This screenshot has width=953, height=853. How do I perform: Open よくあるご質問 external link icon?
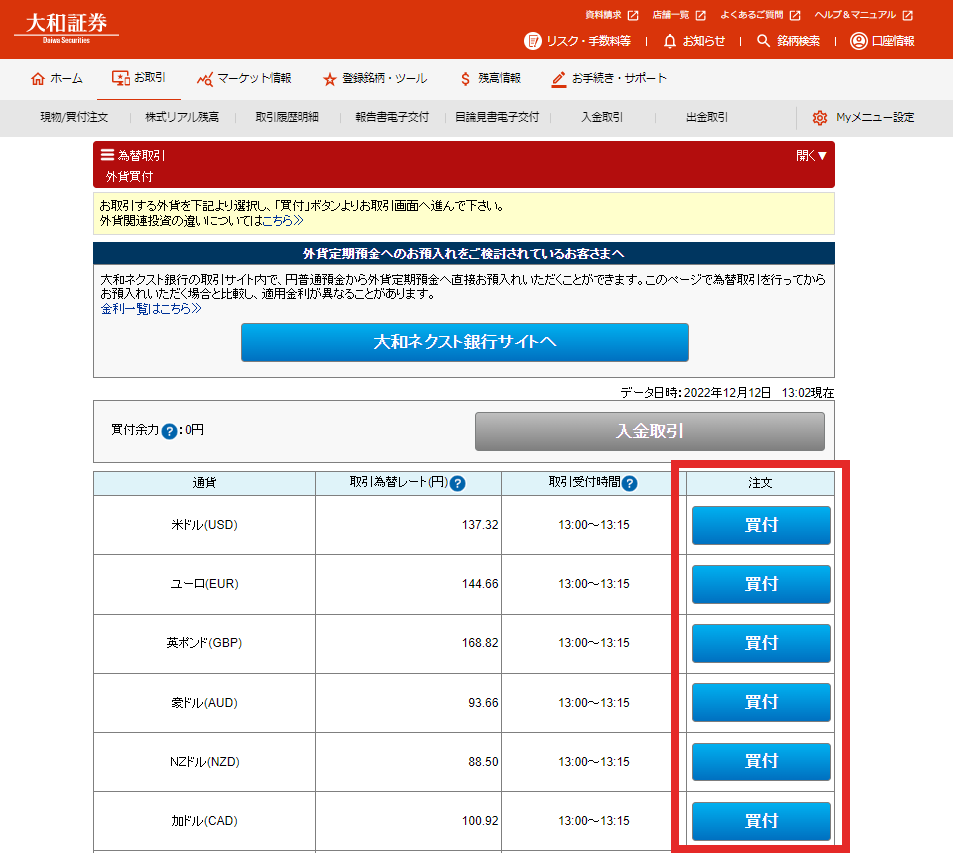pyautogui.click(x=794, y=15)
